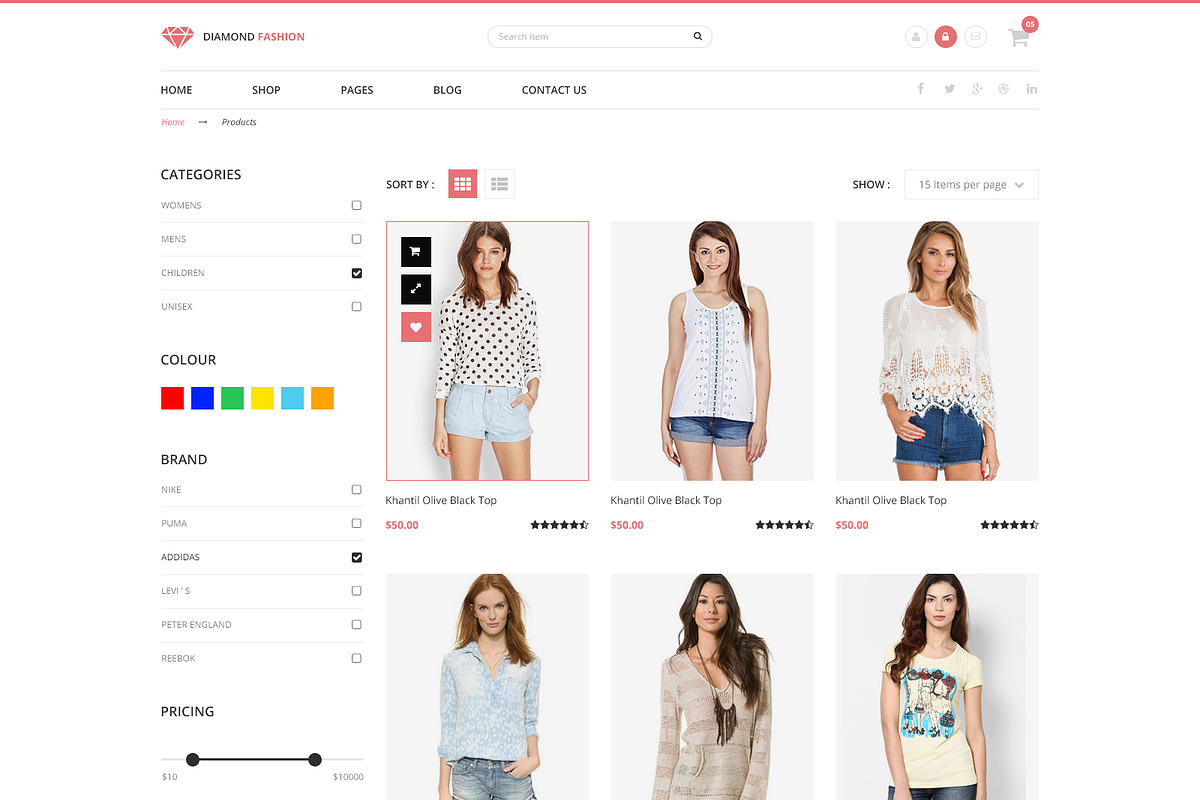Check the Mens category checkbox

pyautogui.click(x=357, y=239)
